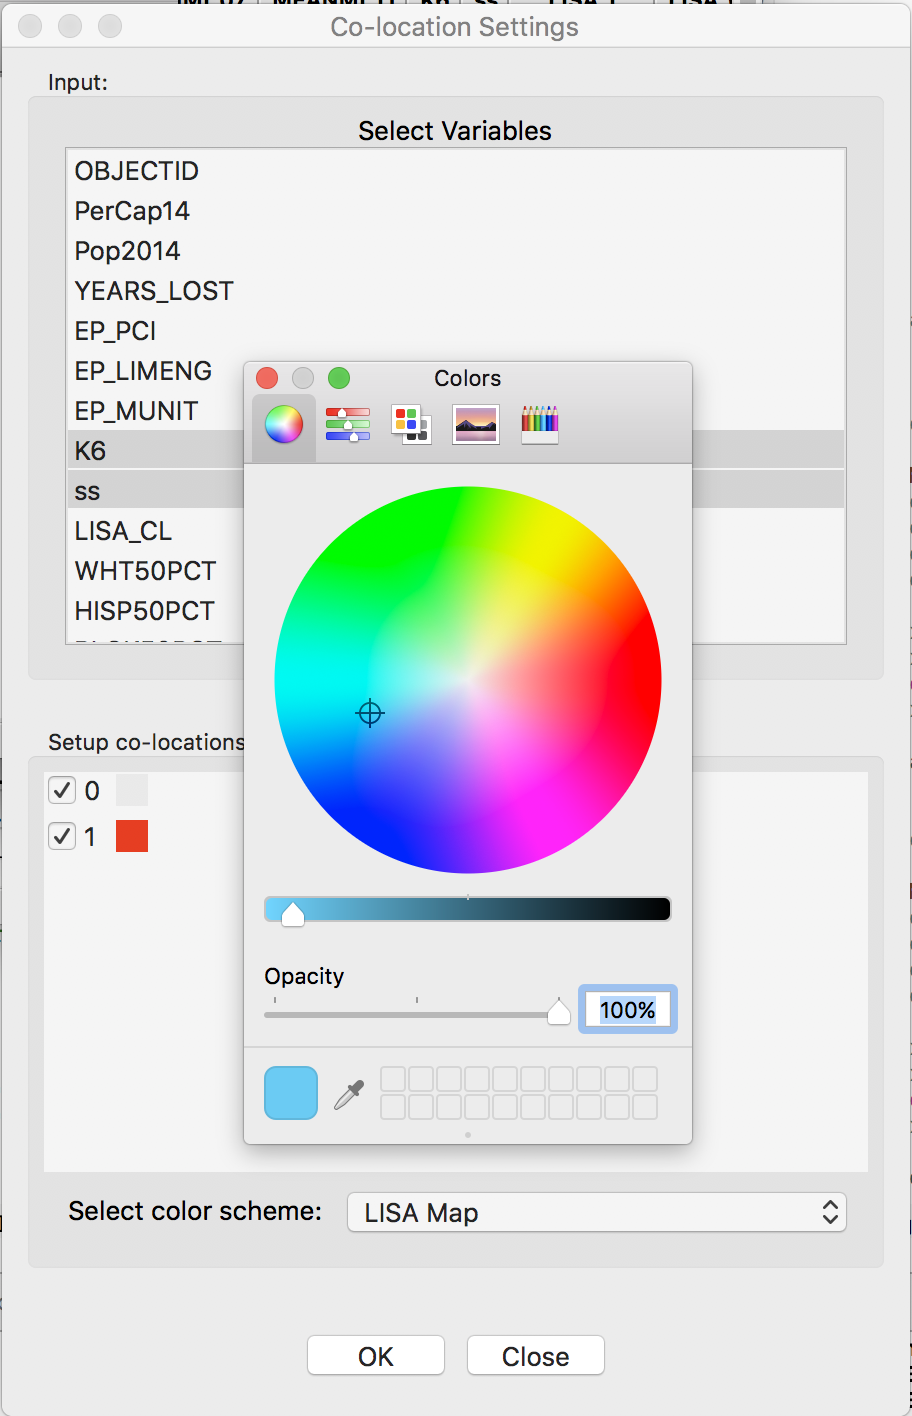Click the crosshair marker on the color wheel

tap(370, 713)
